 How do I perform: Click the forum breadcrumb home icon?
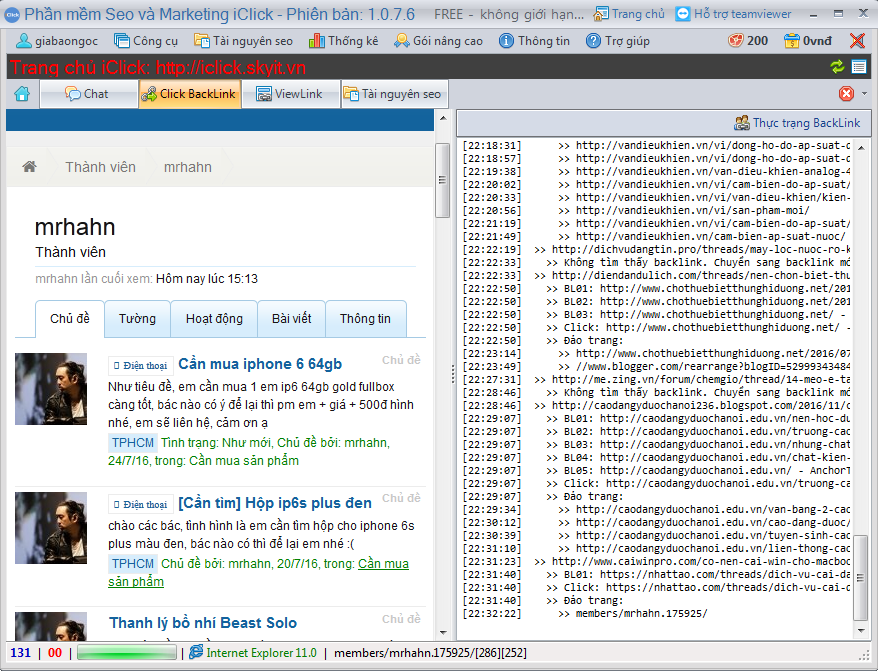coord(30,167)
